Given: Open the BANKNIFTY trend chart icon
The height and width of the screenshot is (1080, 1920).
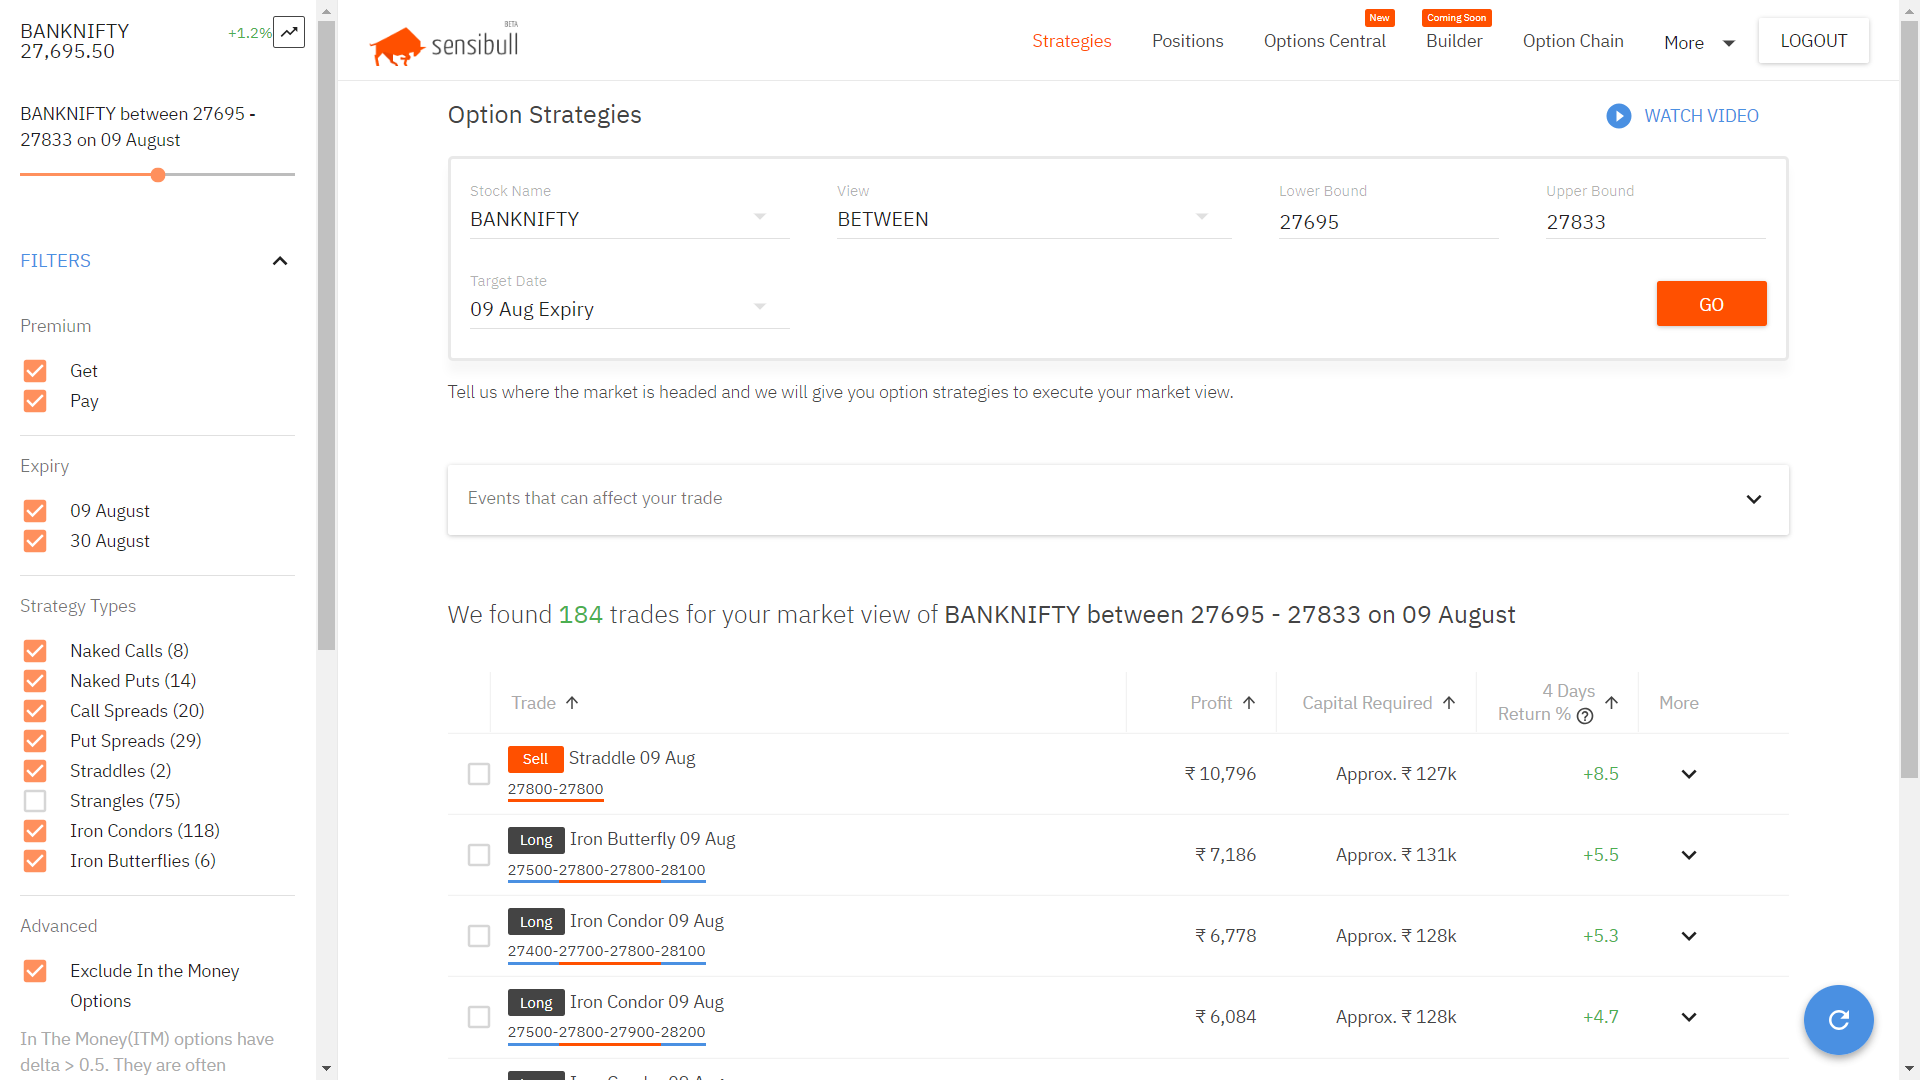Looking at the screenshot, I should click(x=289, y=32).
